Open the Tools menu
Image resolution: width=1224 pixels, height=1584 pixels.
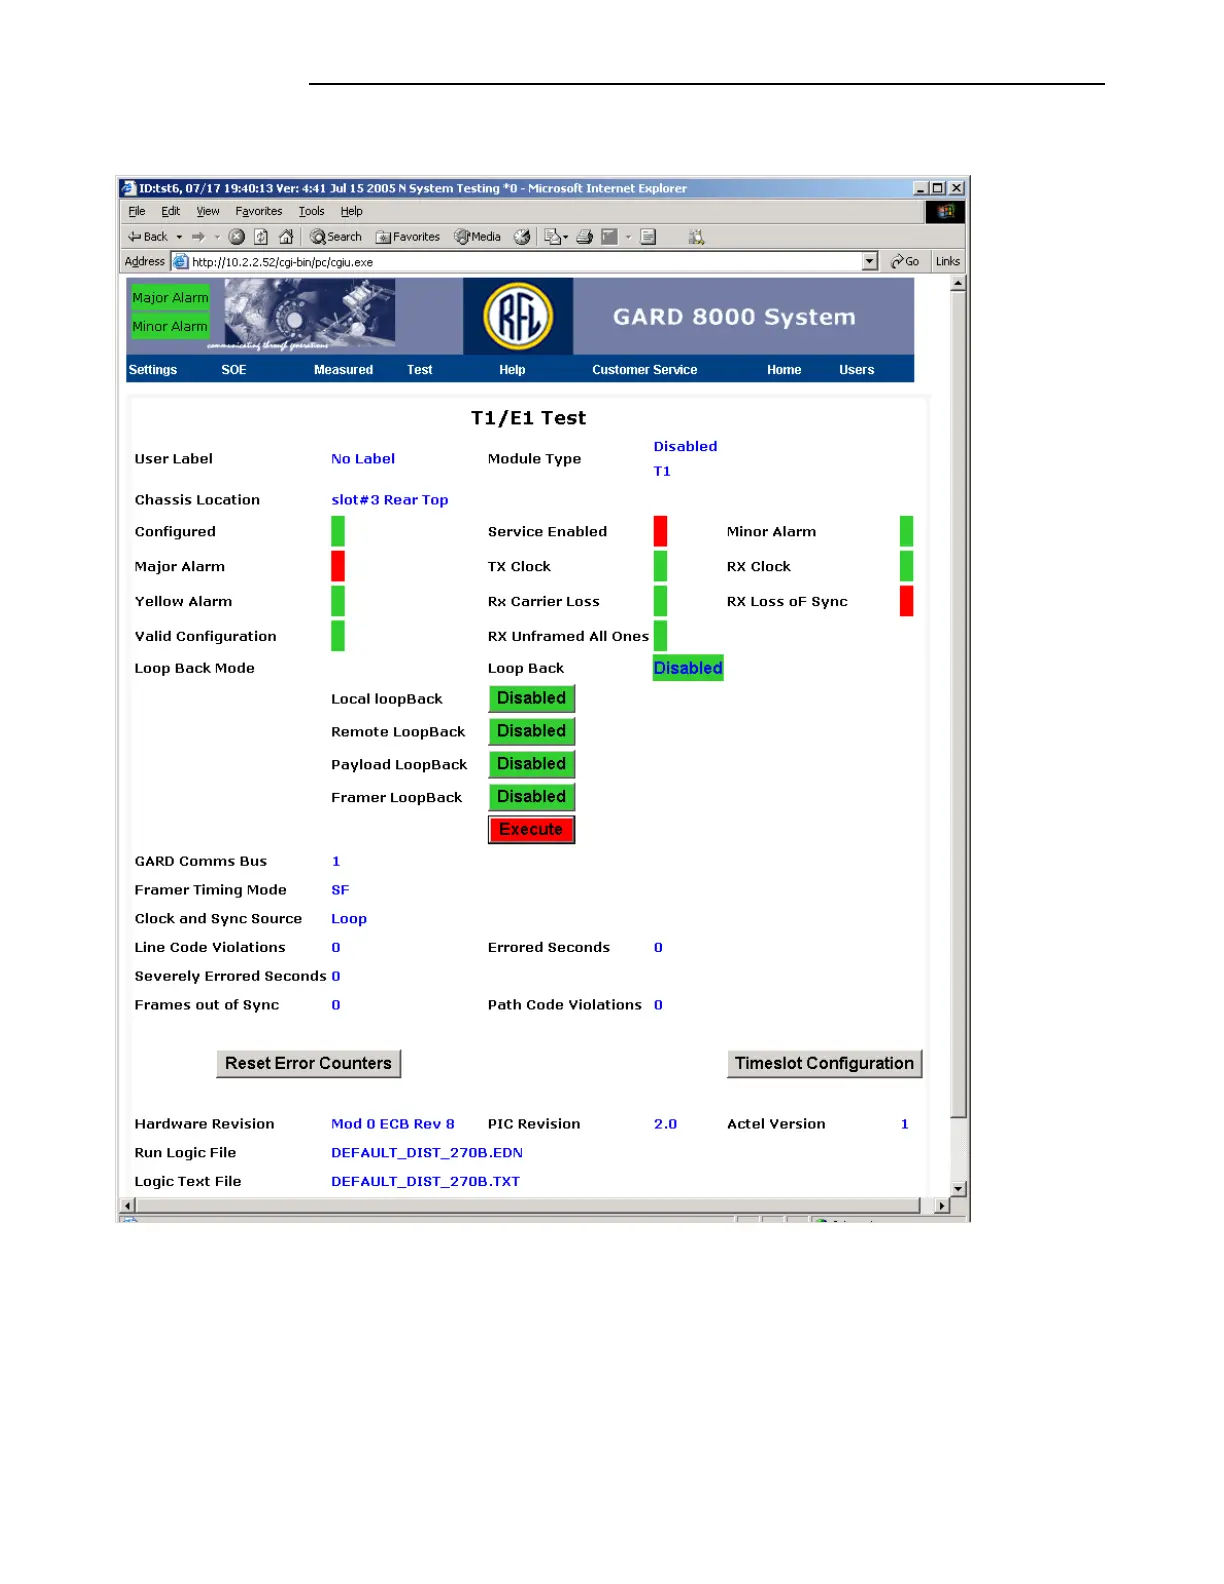click(x=312, y=212)
